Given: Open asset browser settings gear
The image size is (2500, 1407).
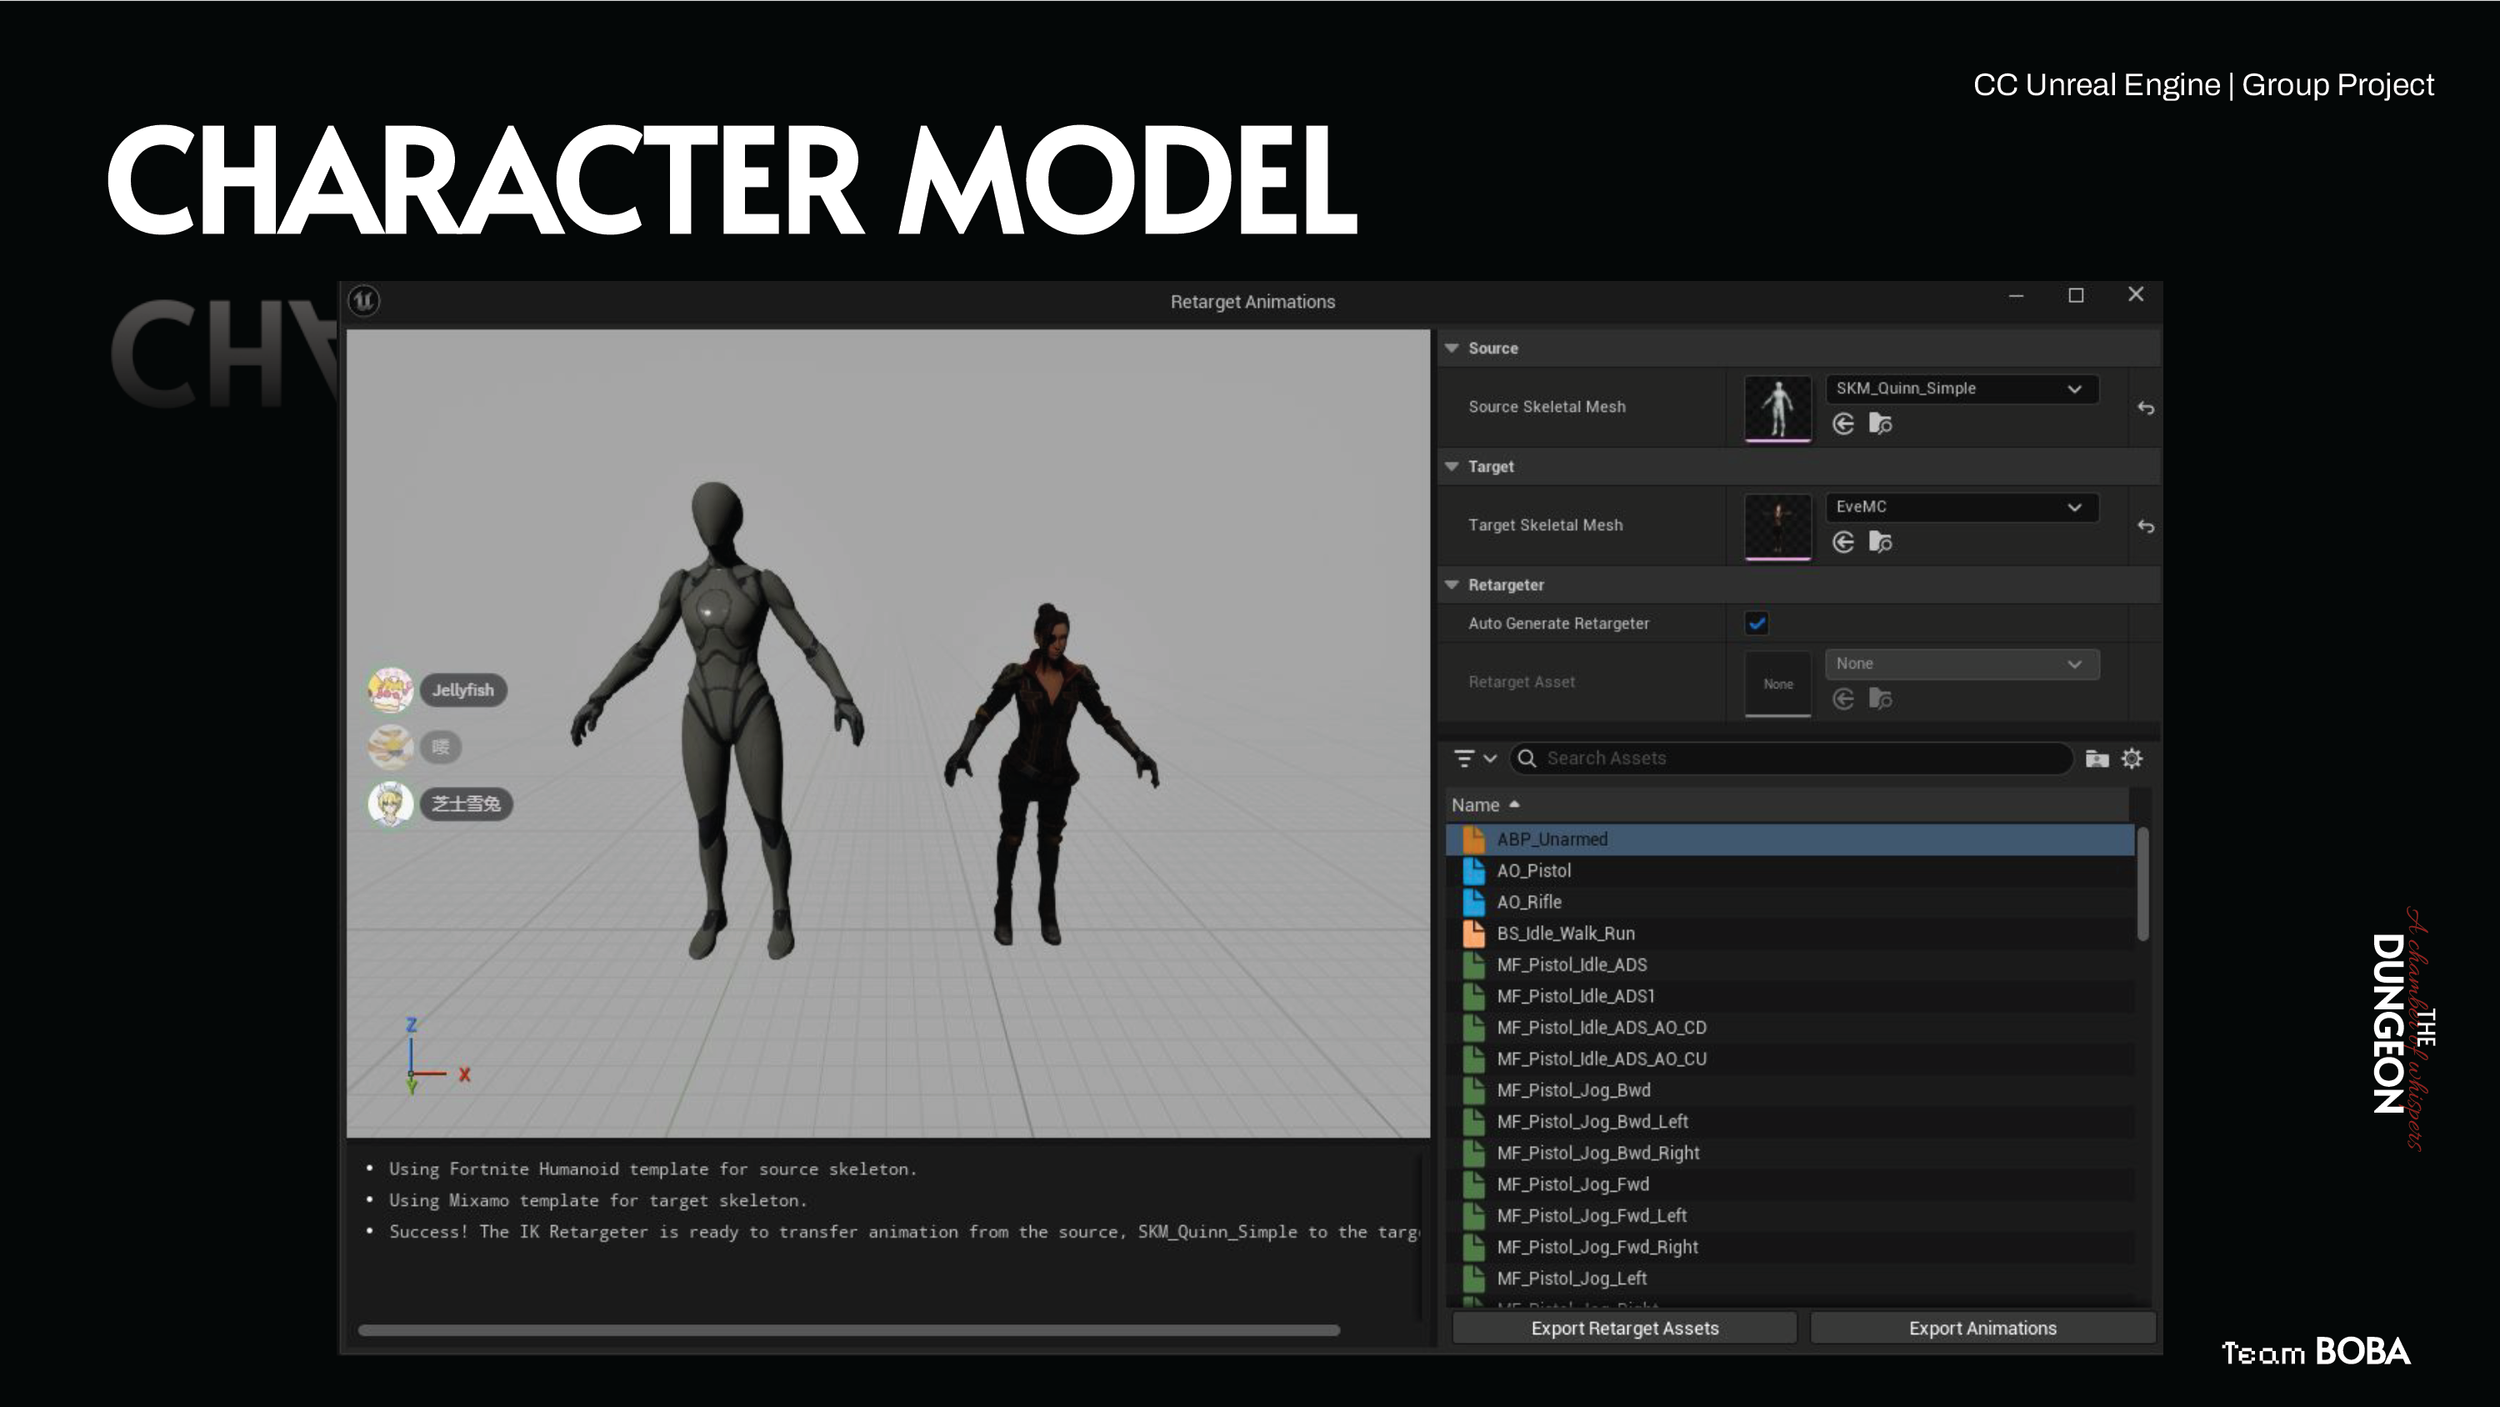Looking at the screenshot, I should point(2131,759).
